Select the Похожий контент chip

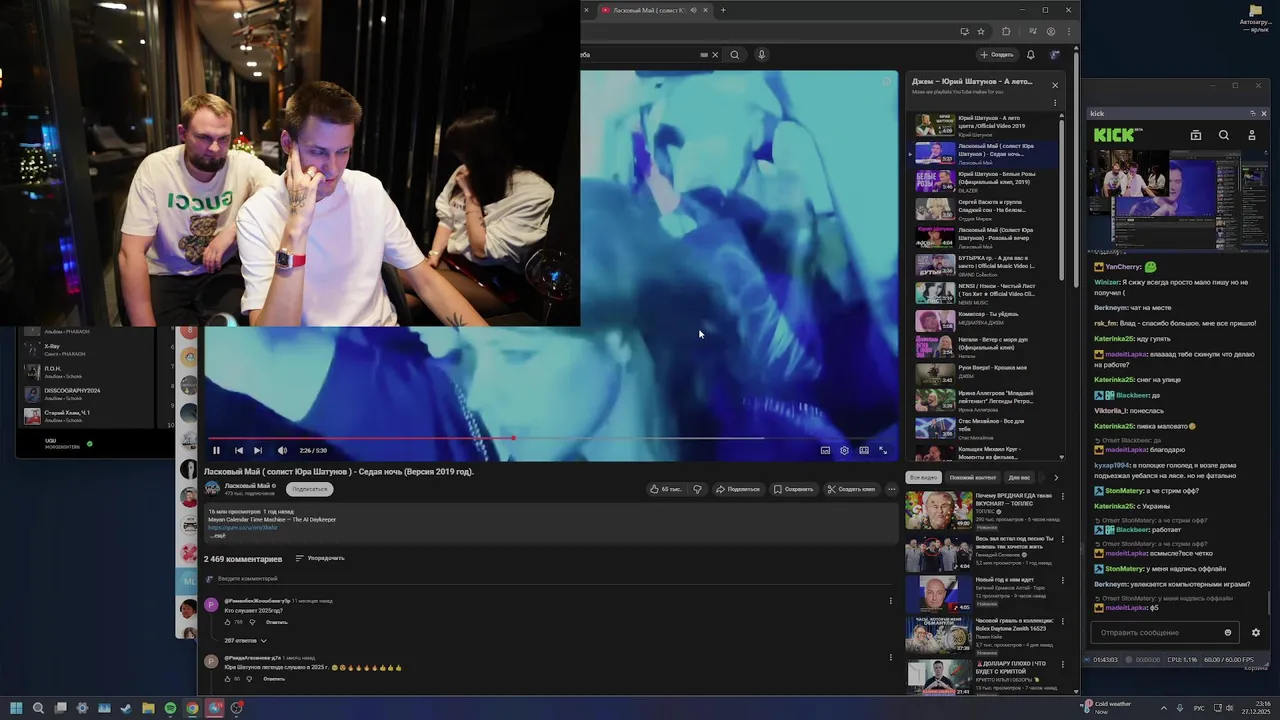point(973,477)
